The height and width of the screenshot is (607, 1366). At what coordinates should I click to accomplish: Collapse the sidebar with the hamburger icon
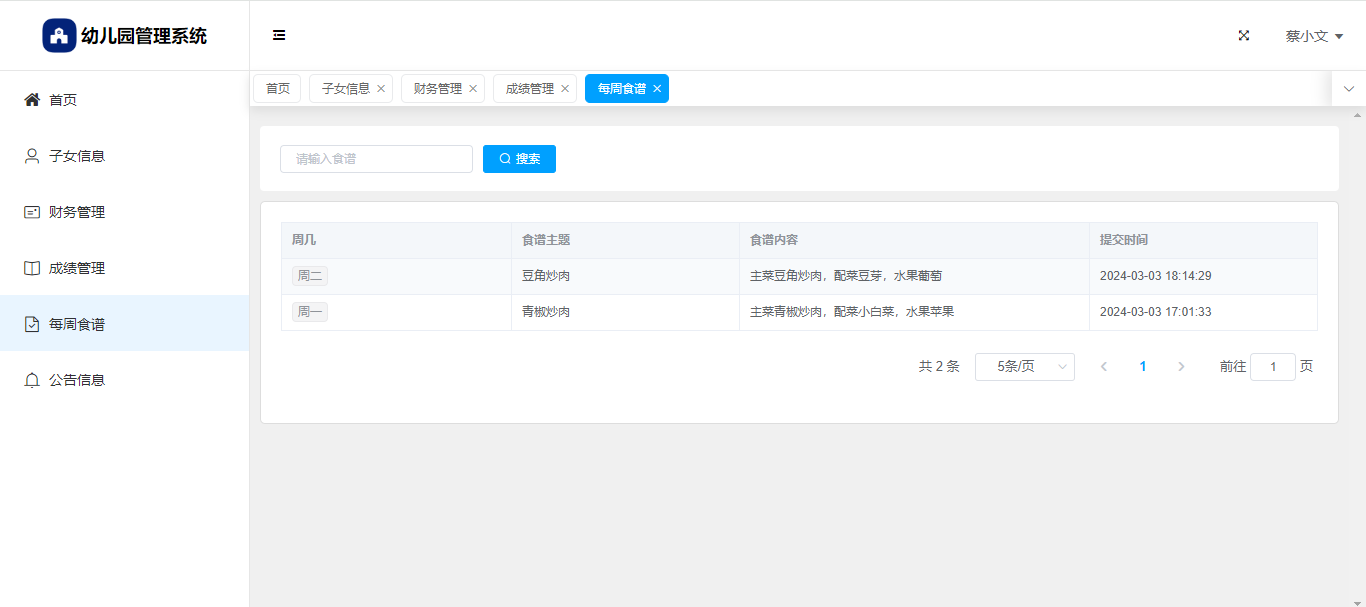coord(279,35)
